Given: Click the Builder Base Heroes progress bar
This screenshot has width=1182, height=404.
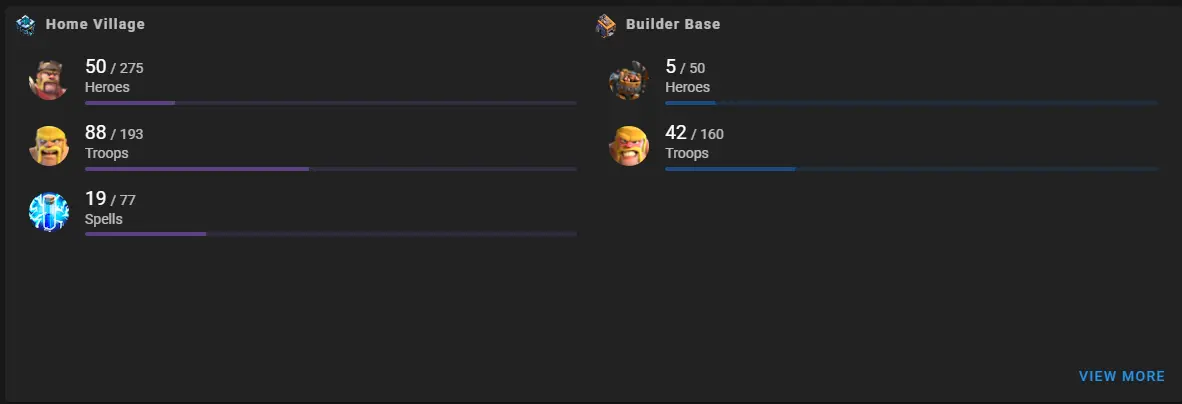Looking at the screenshot, I should pos(911,103).
